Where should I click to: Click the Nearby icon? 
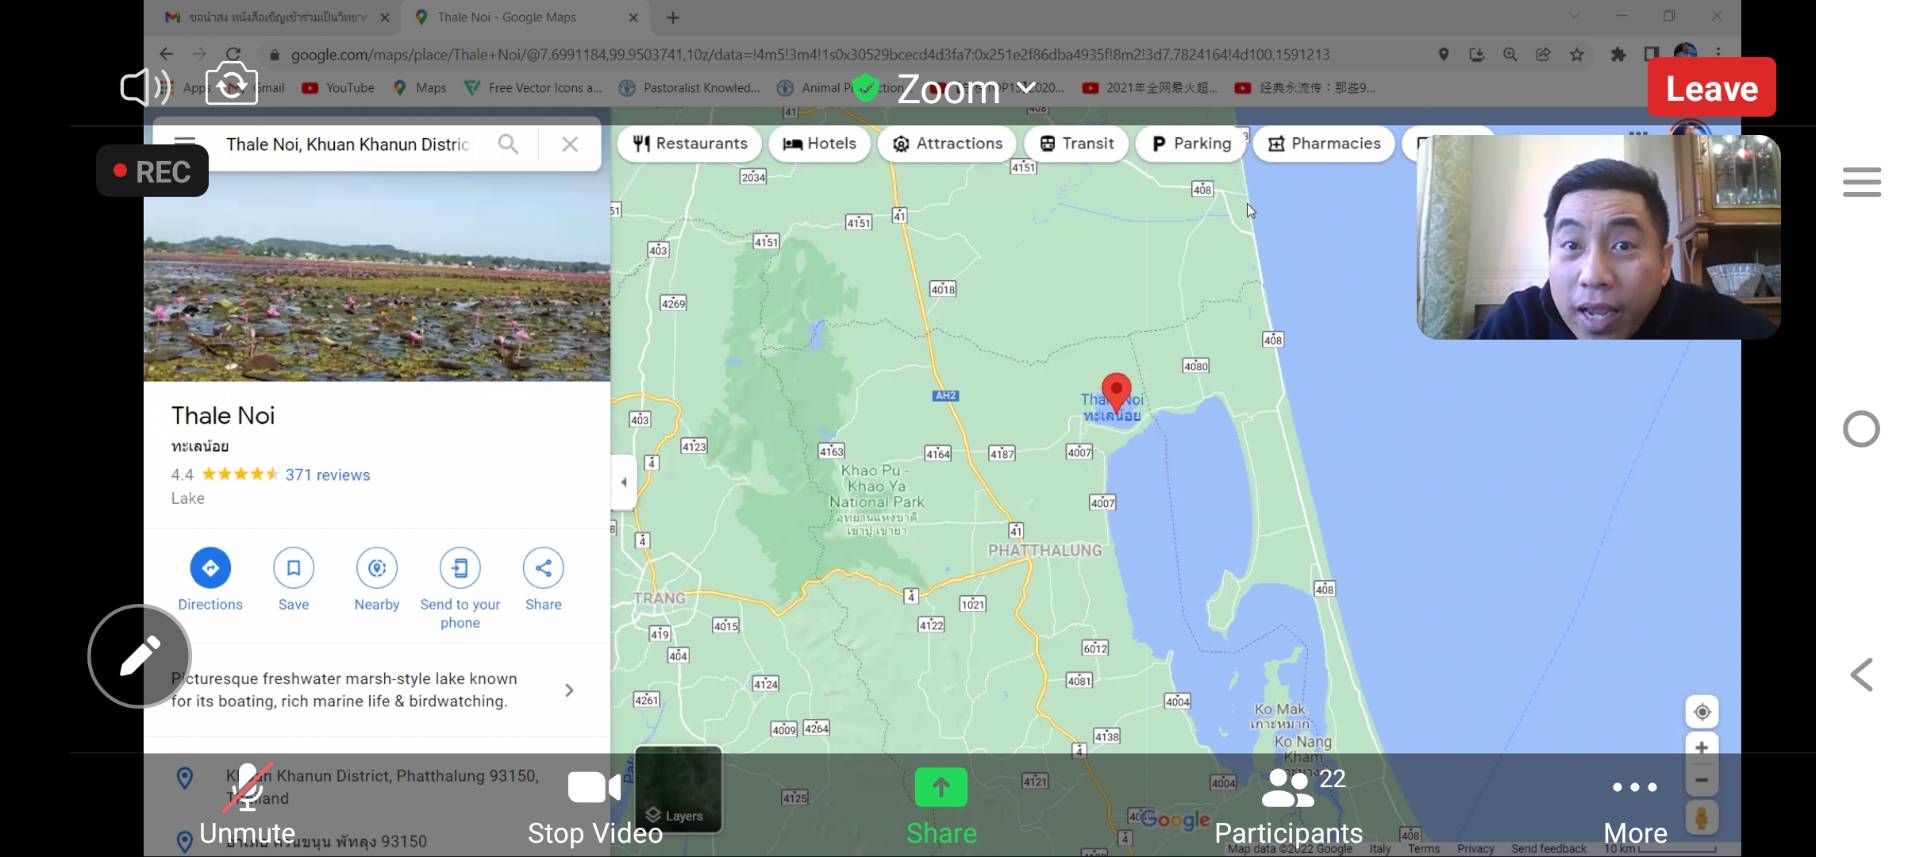tap(376, 568)
